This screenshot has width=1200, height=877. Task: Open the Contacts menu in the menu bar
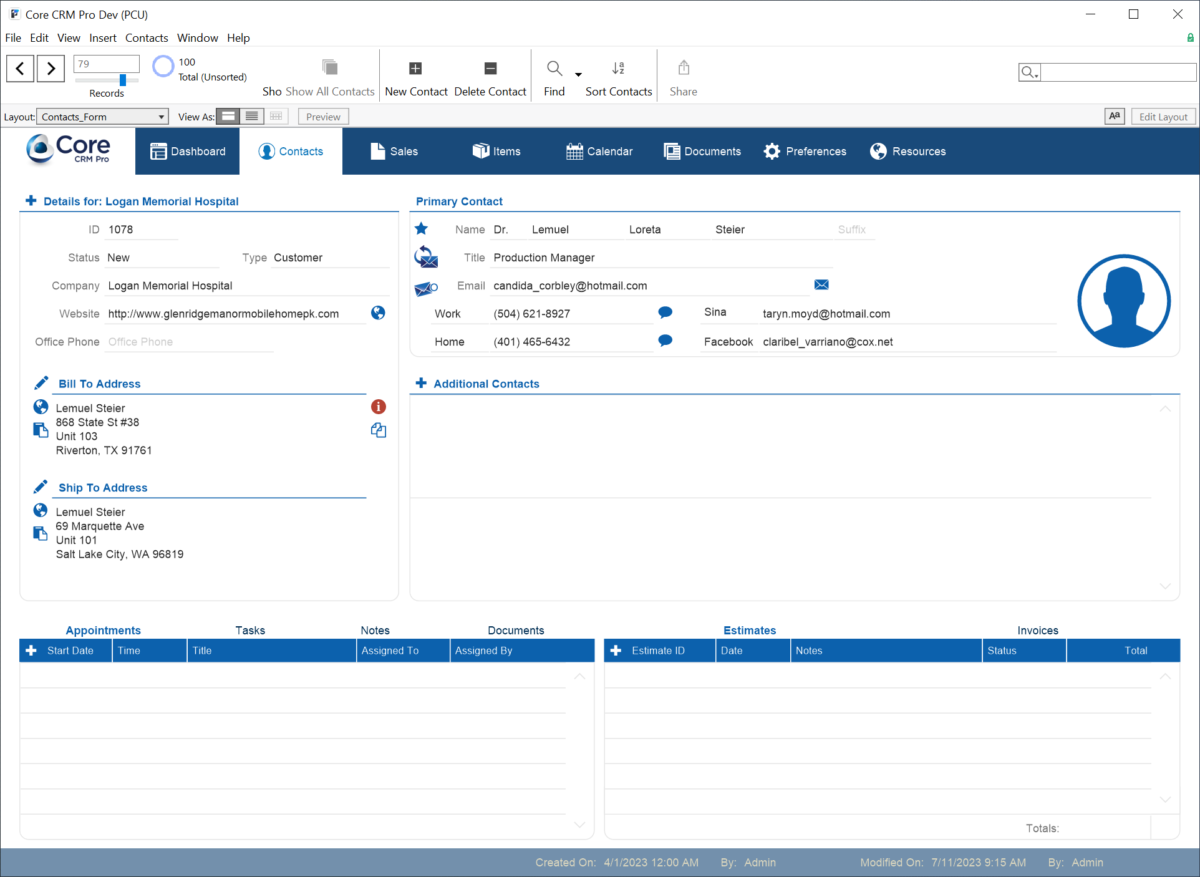click(x=146, y=37)
